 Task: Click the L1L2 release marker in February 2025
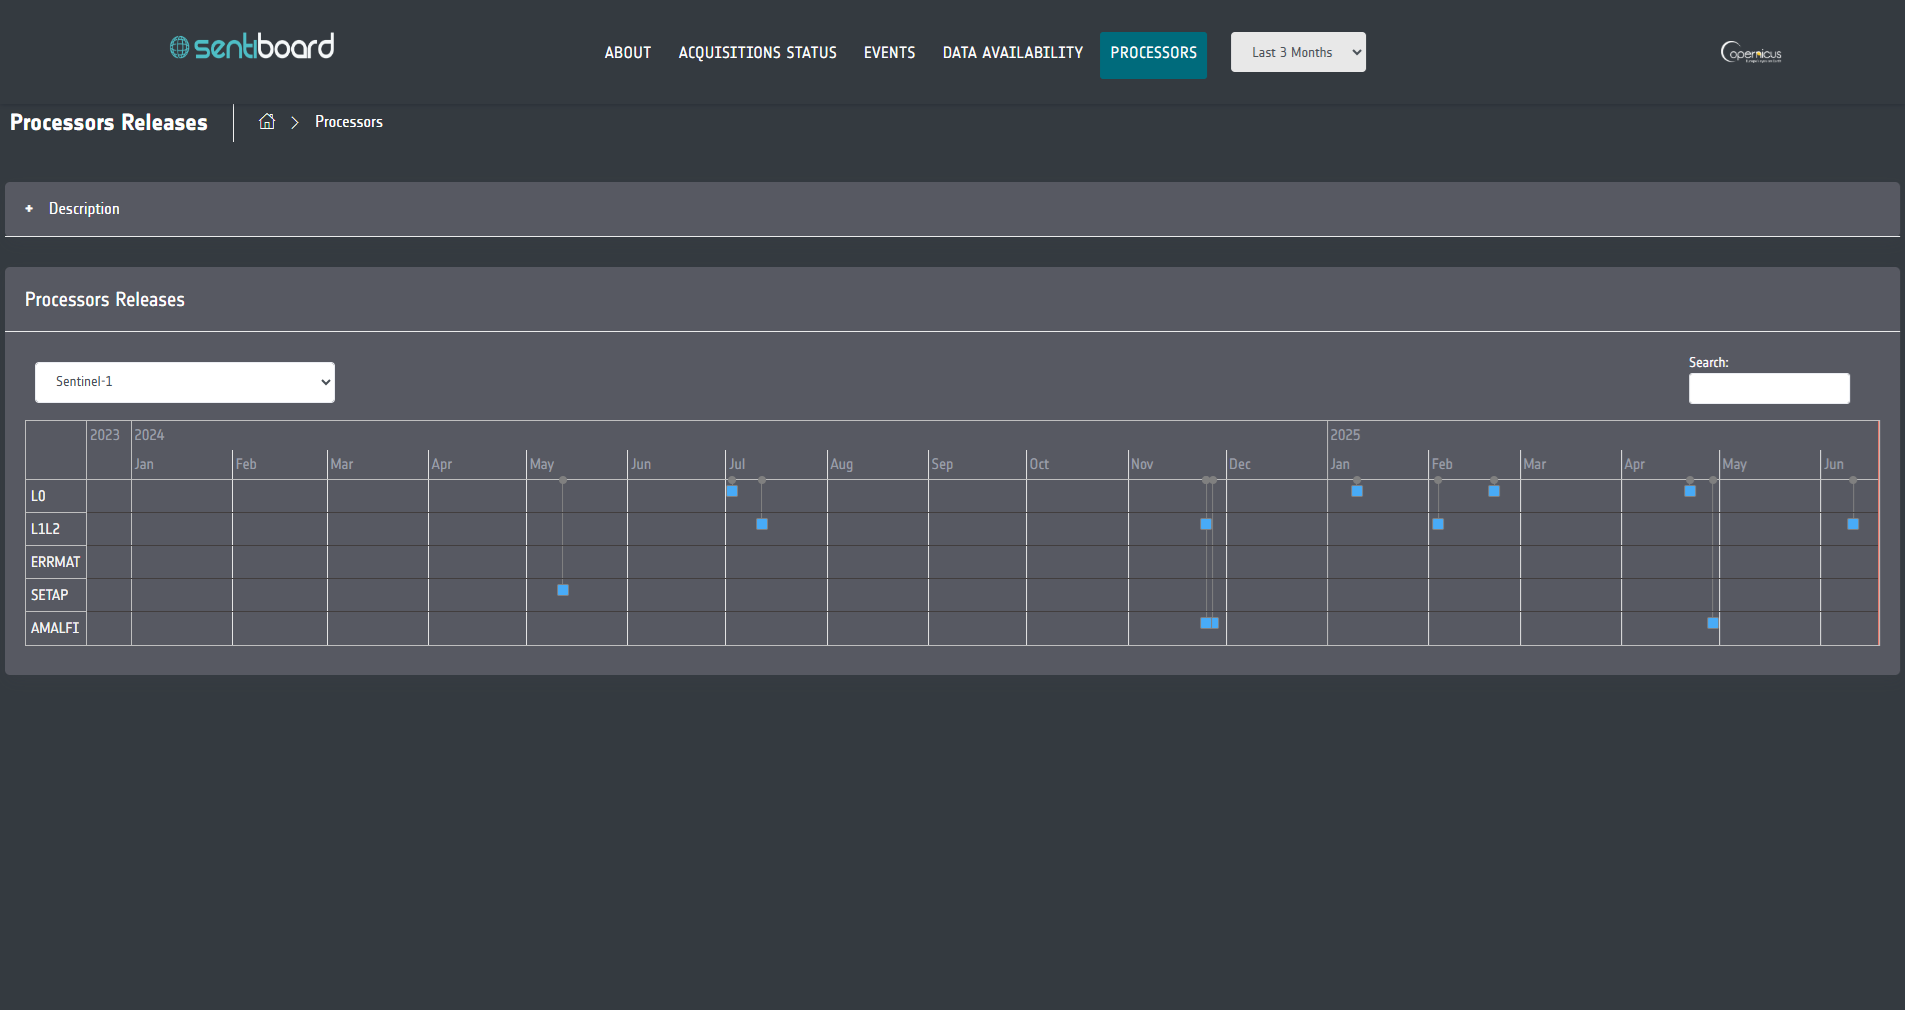point(1438,524)
